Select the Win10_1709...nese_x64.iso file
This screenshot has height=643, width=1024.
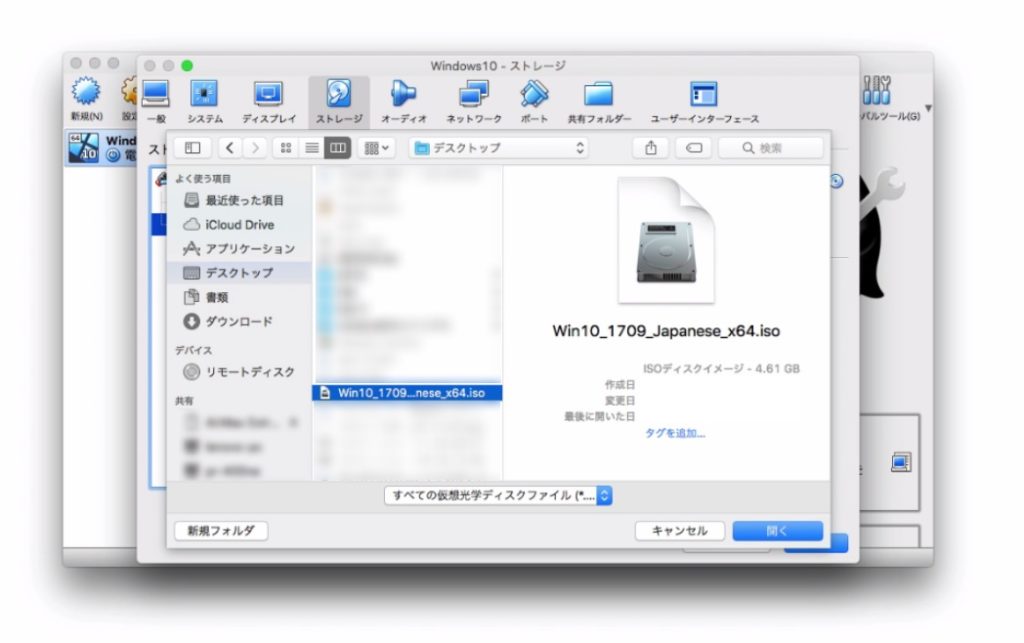408,393
